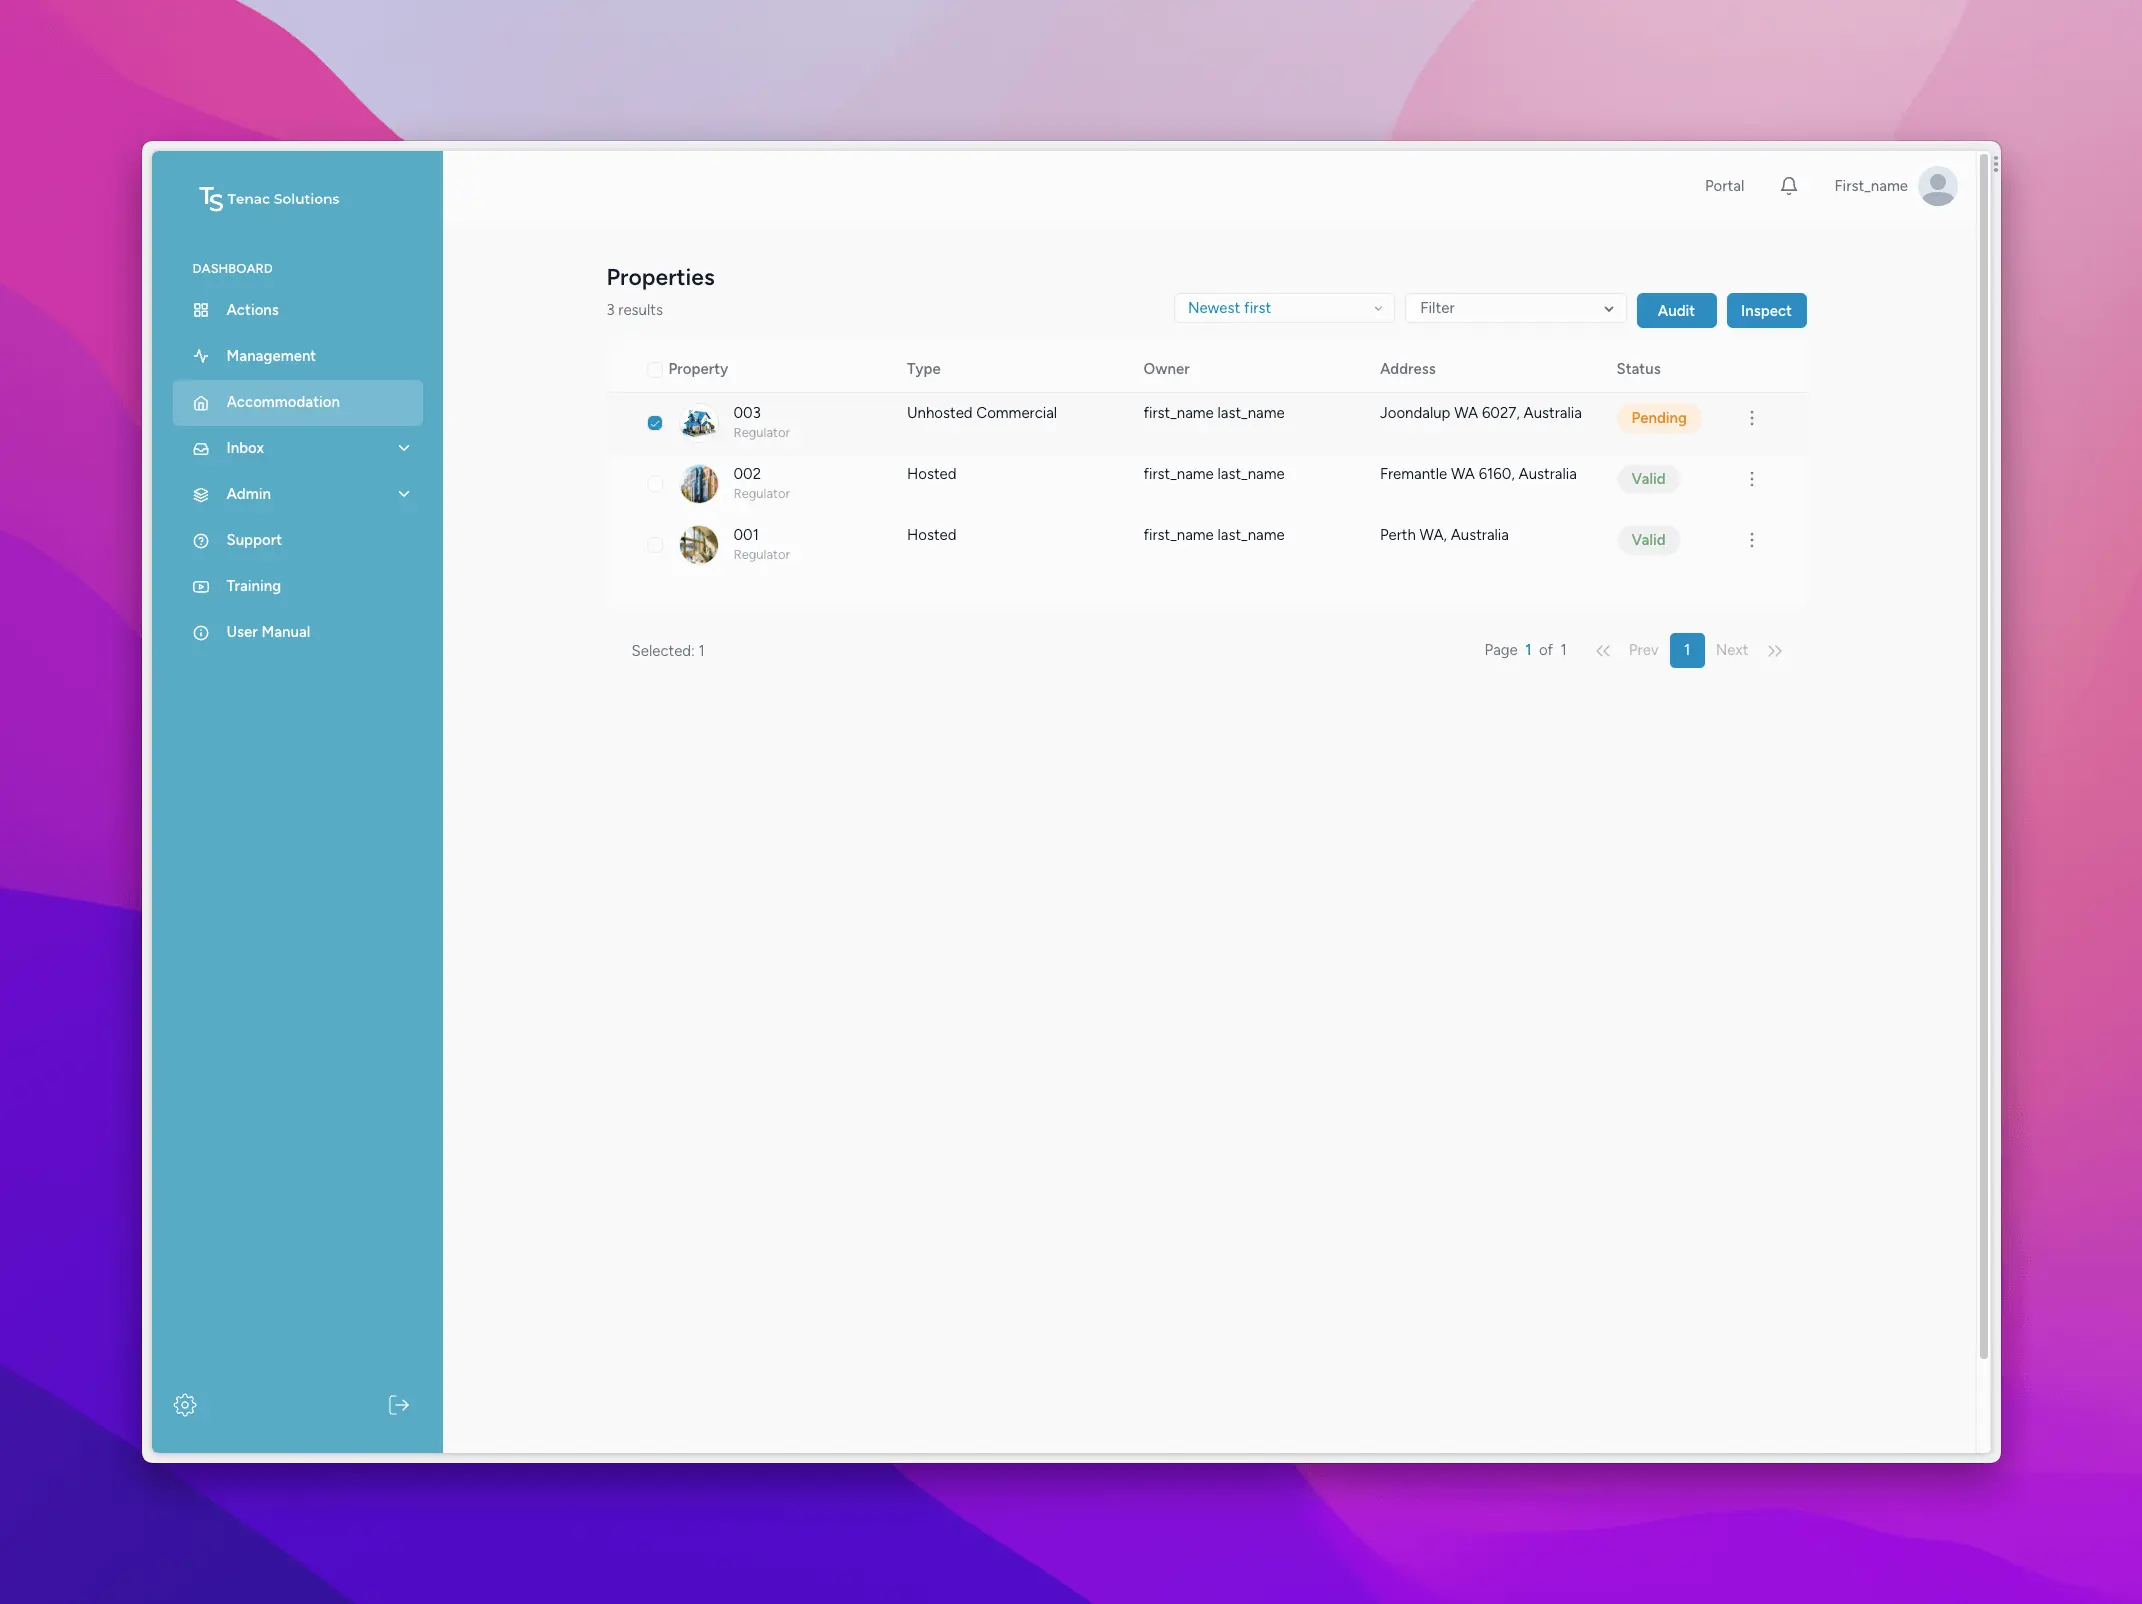Go to the Training sidebar item
The height and width of the screenshot is (1604, 2142).
pos(253,586)
